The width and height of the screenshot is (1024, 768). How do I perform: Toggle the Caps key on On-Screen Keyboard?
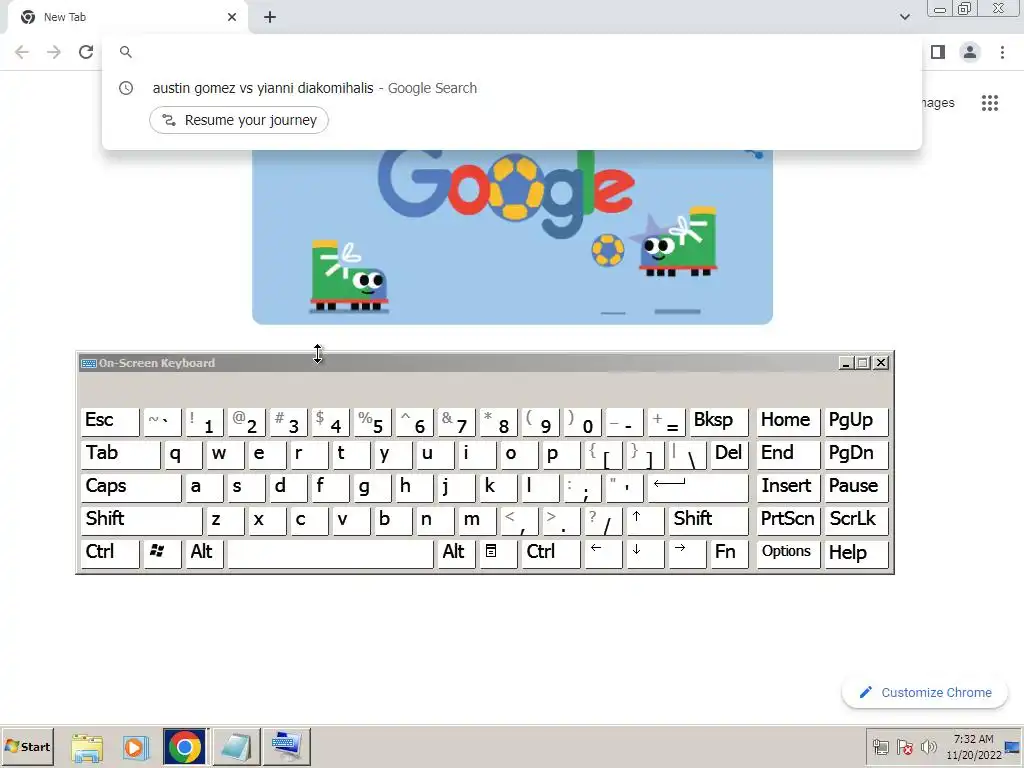pos(131,487)
